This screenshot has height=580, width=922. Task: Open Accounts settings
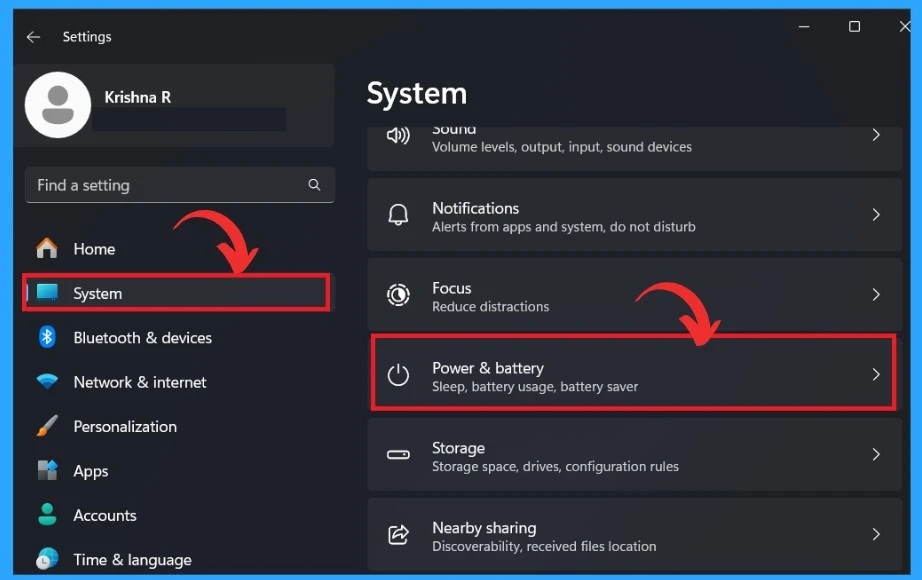179,515
